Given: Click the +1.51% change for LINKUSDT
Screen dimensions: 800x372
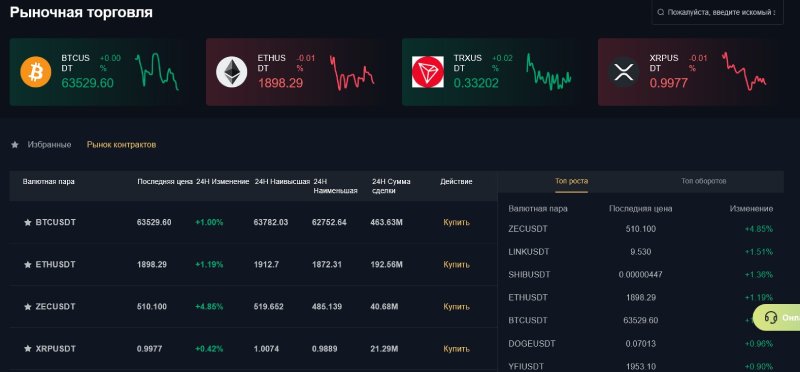Looking at the screenshot, I should click(759, 252).
